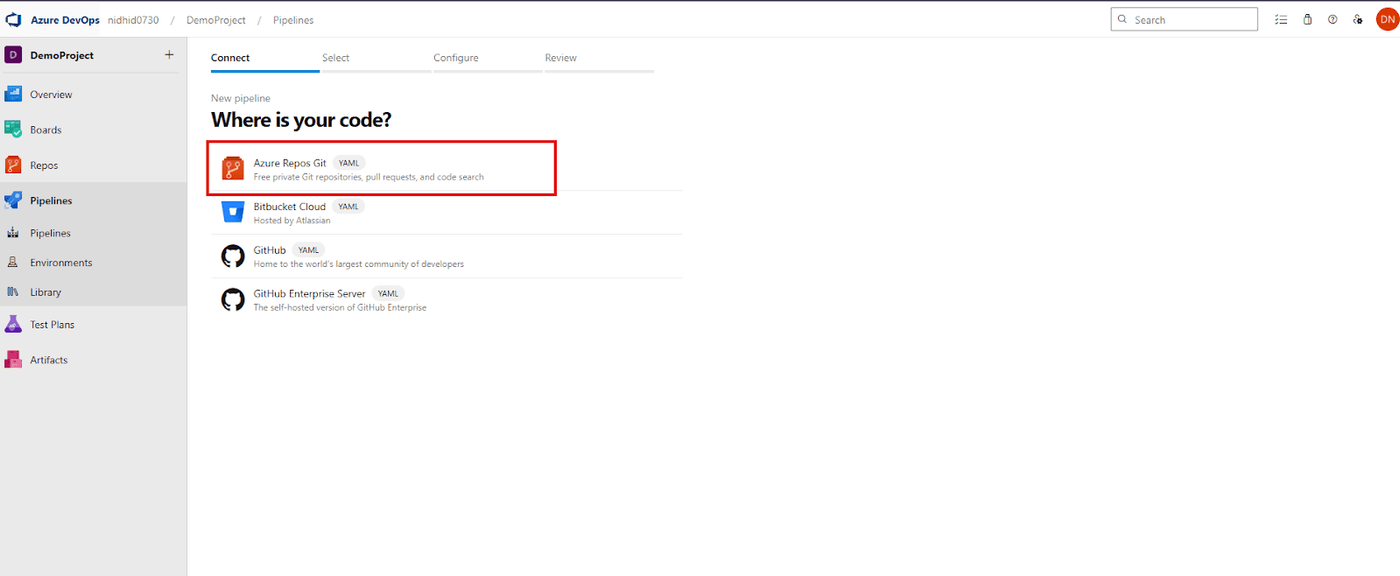1400x576 pixels.
Task: Open the user settings icon
Action: tap(1357, 19)
